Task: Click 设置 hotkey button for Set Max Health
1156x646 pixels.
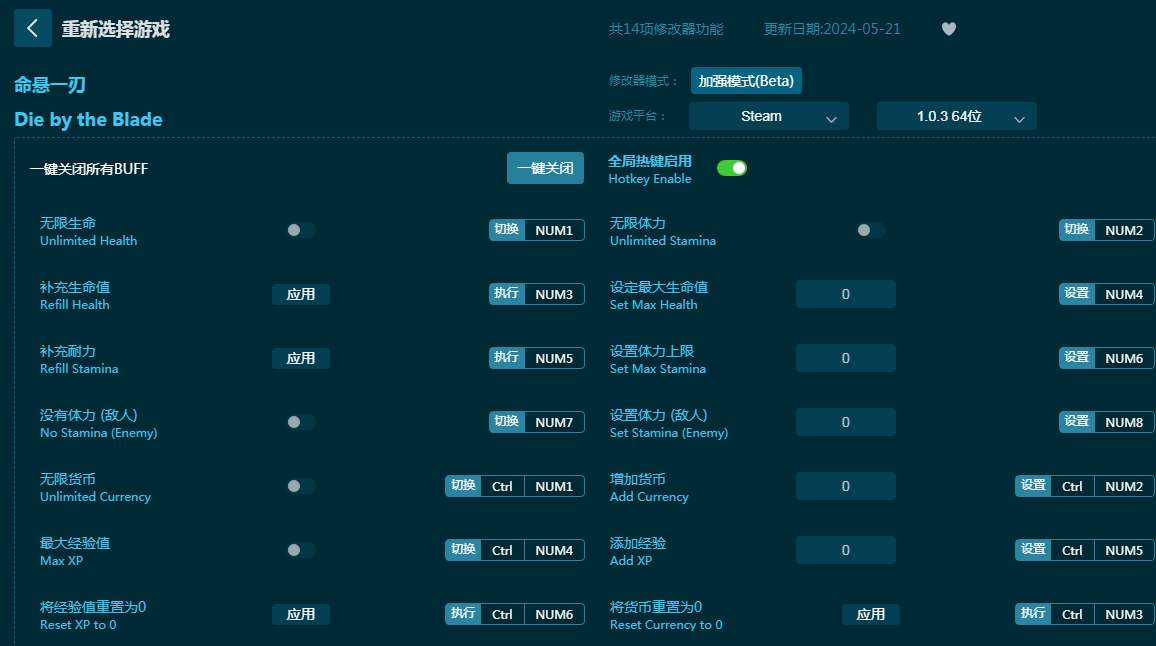Action: 1076,294
